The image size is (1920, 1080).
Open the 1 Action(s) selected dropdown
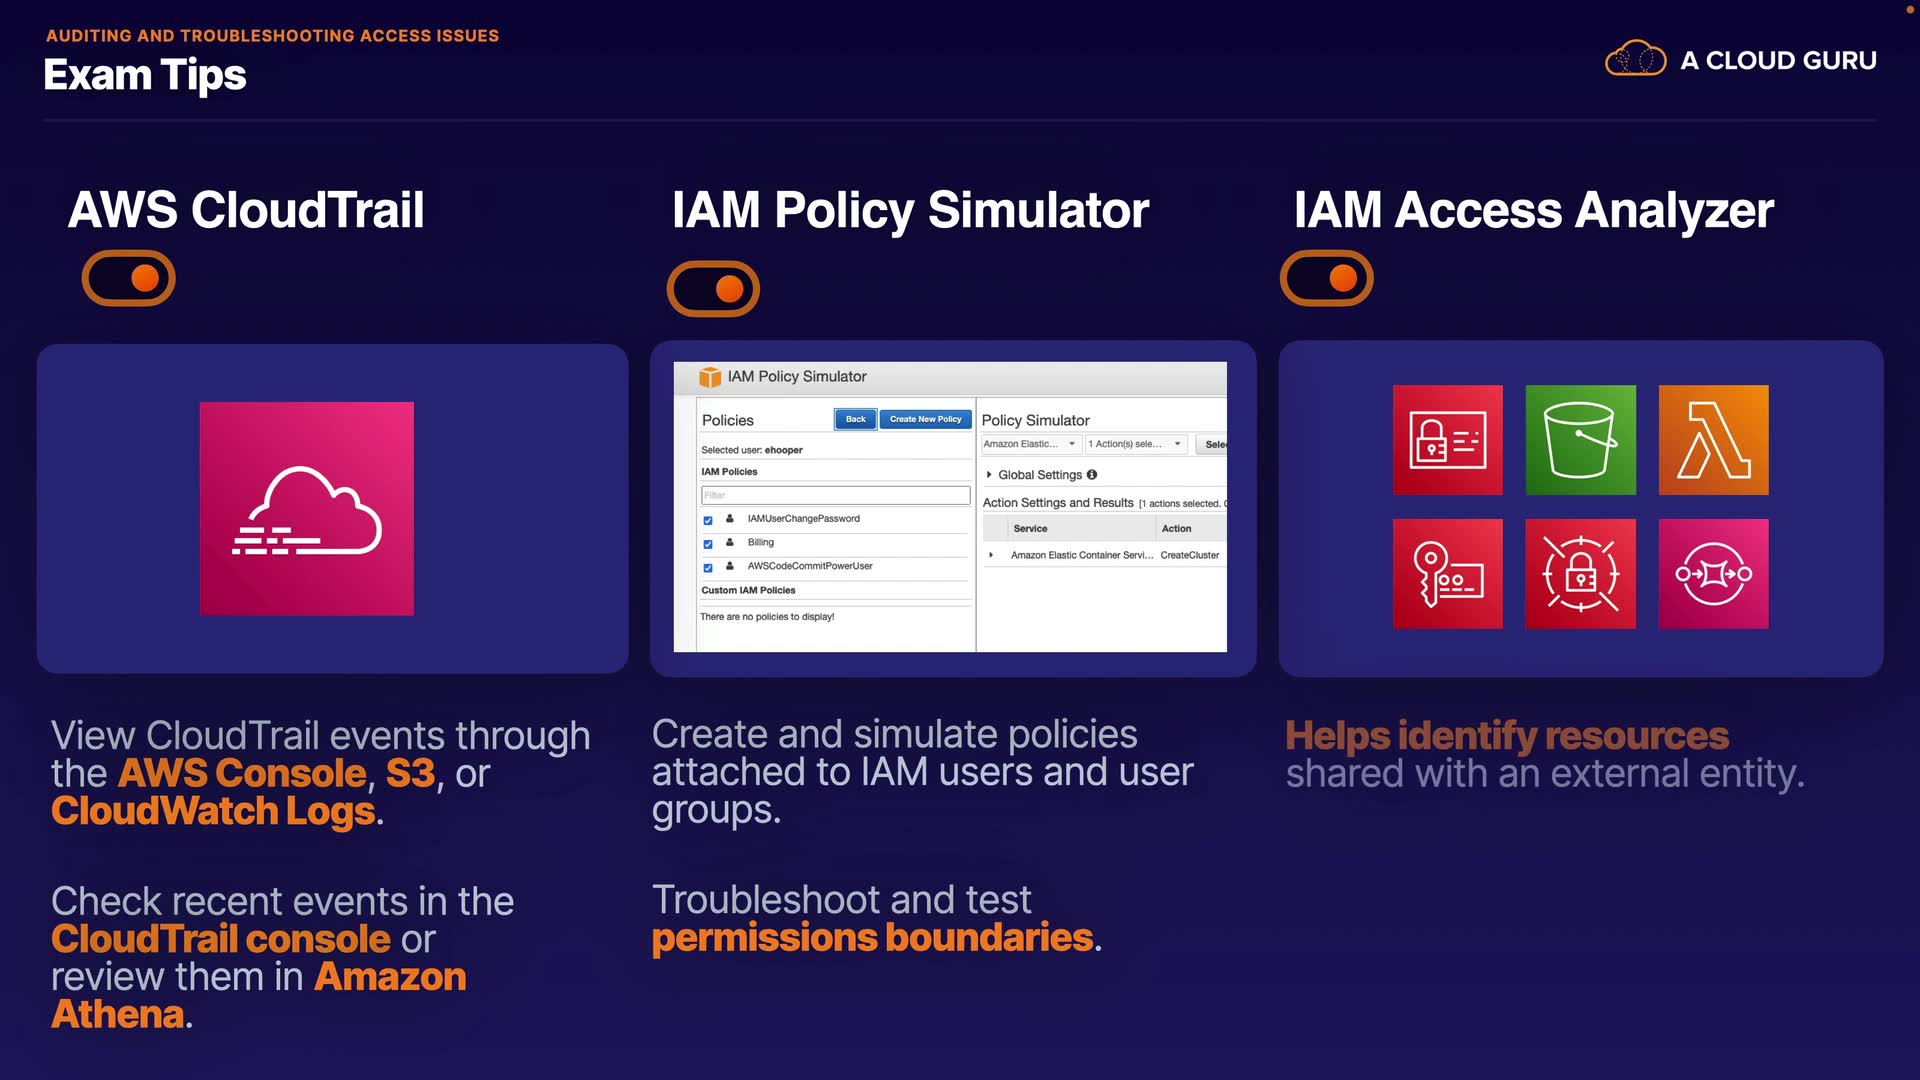tap(1135, 444)
